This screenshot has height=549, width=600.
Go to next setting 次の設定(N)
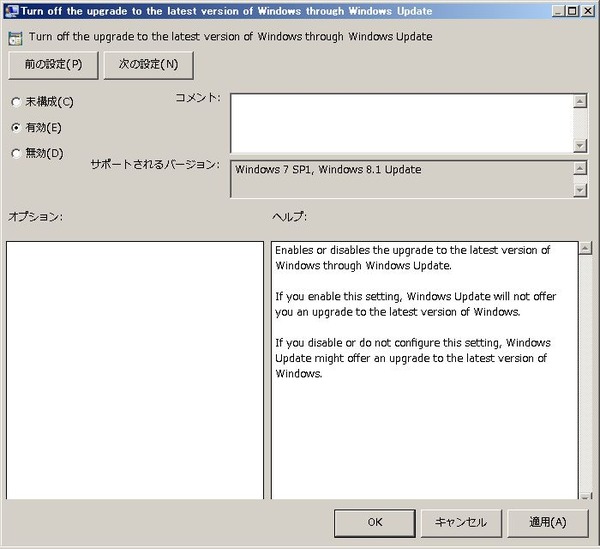[x=148, y=65]
